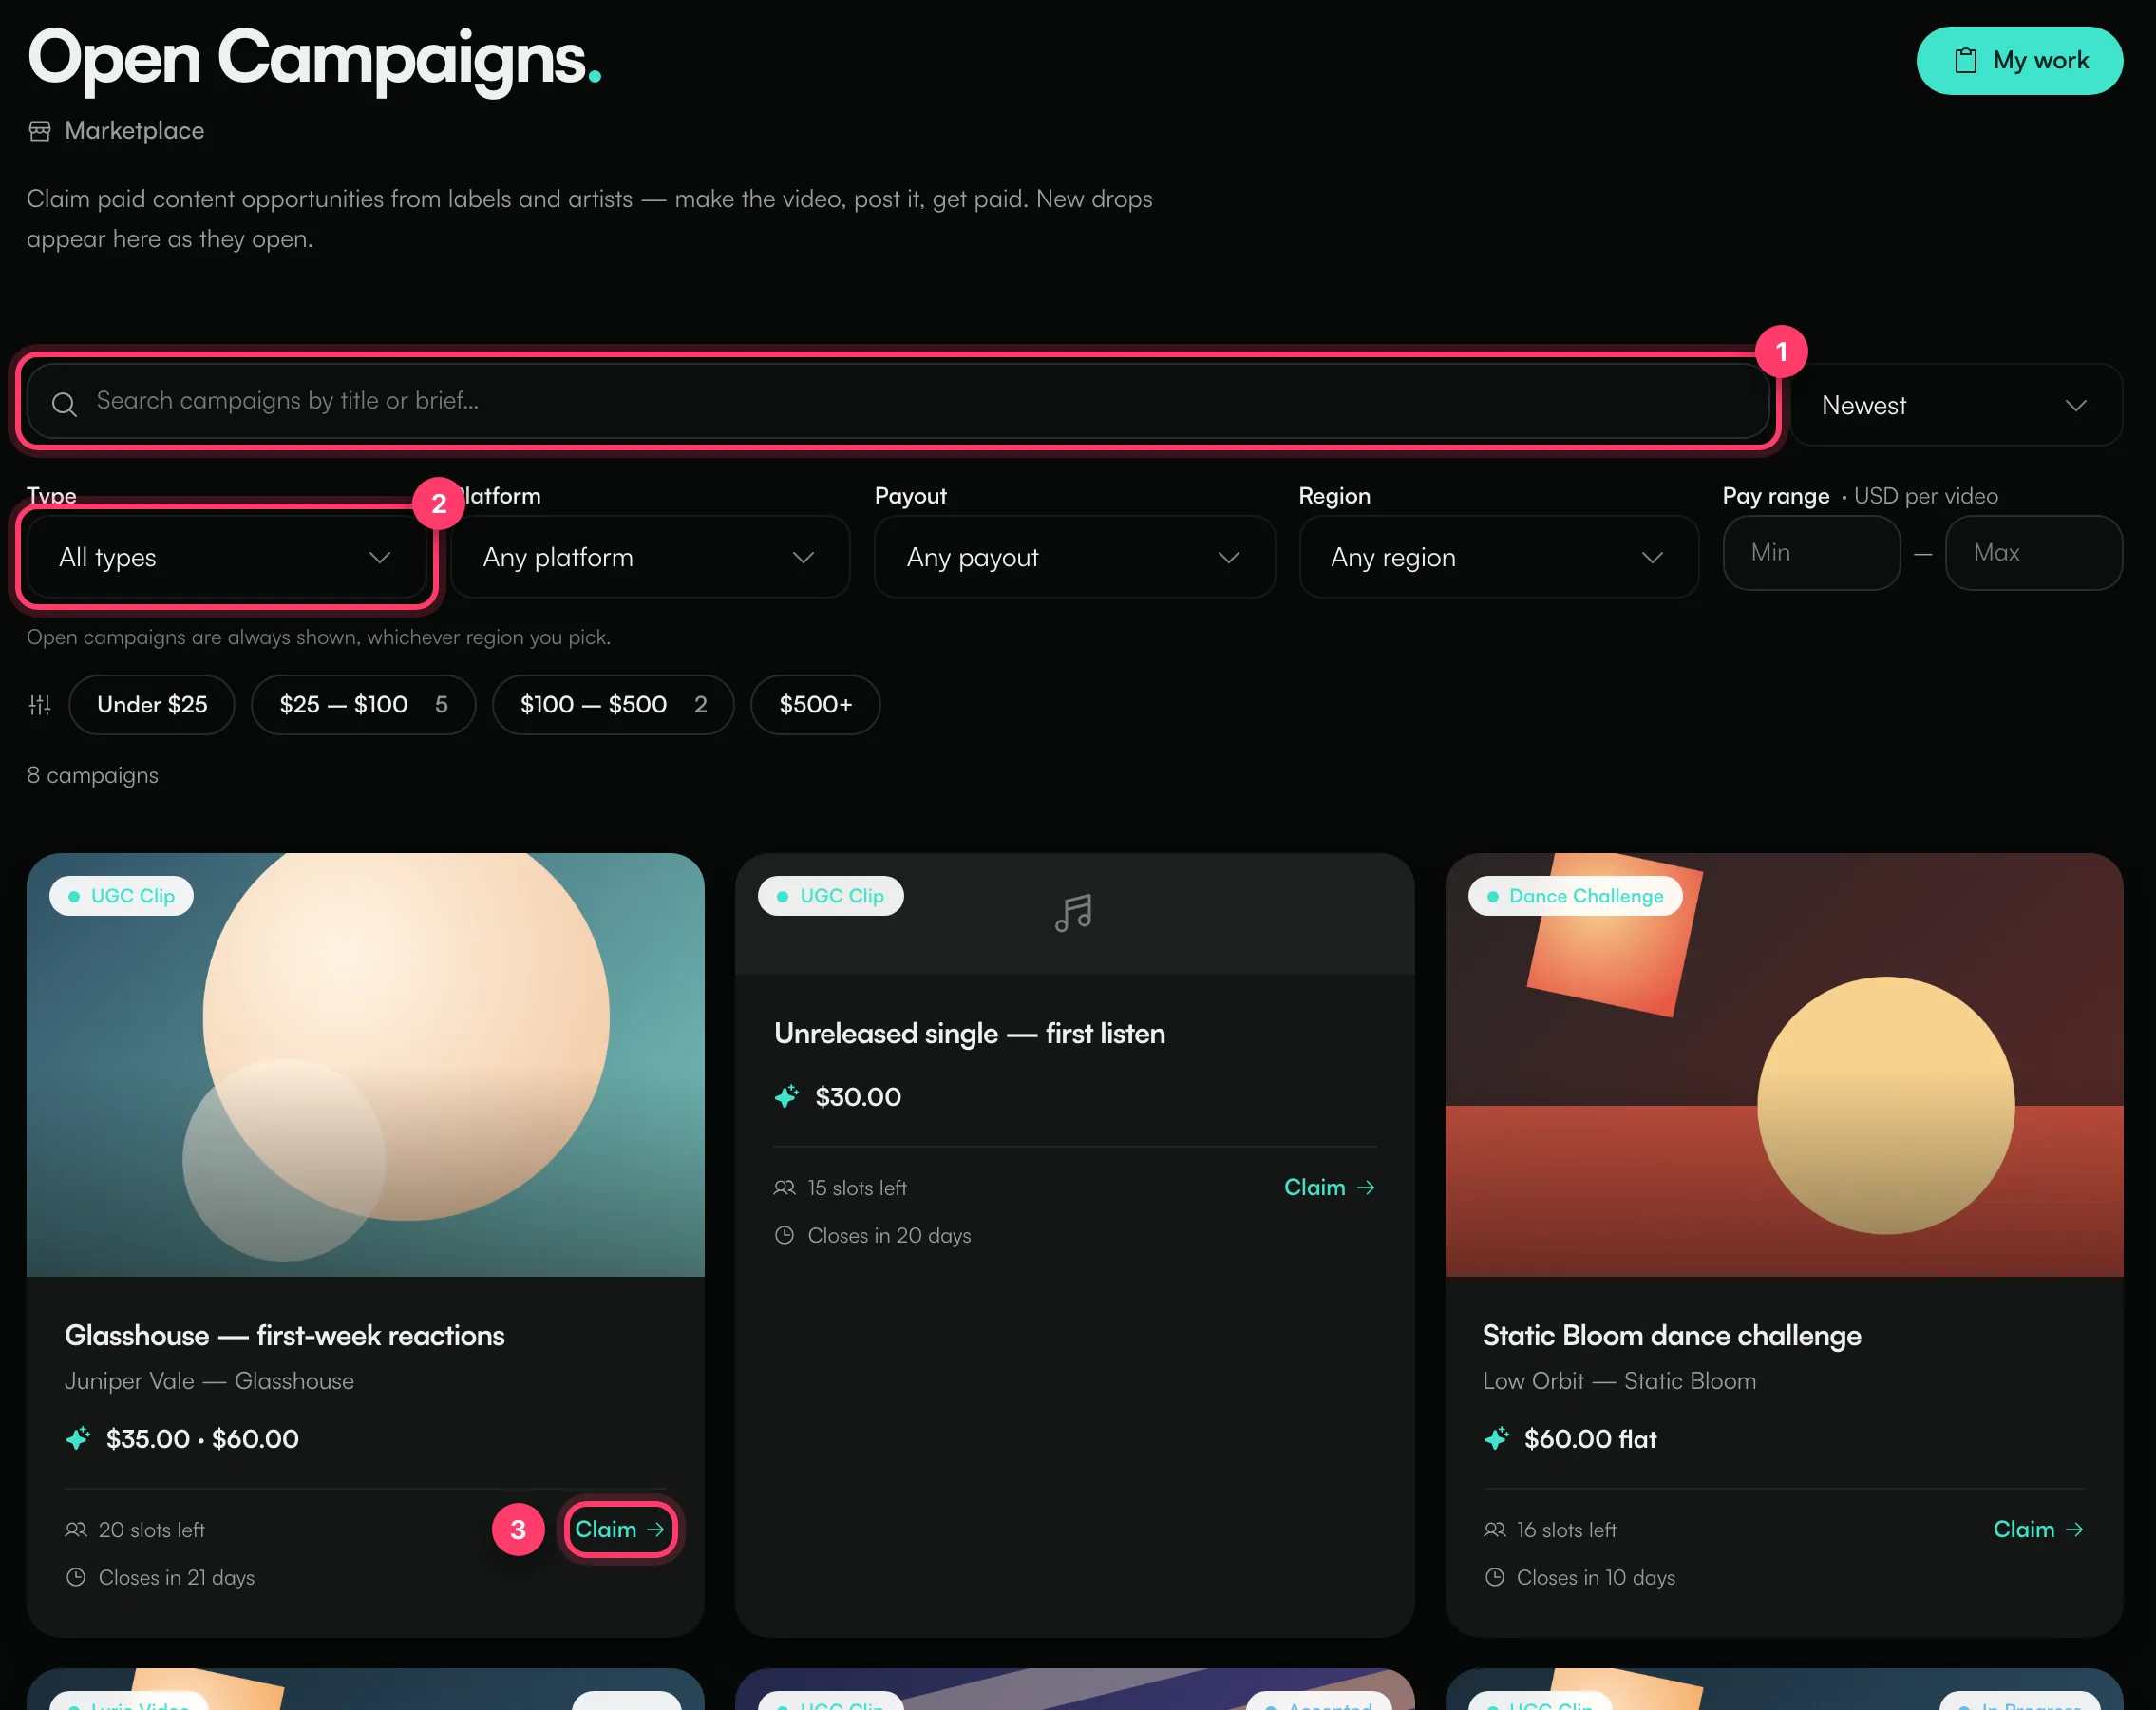This screenshot has height=1710, width=2156.
Task: Toggle the $500+ filter chip
Action: click(815, 705)
